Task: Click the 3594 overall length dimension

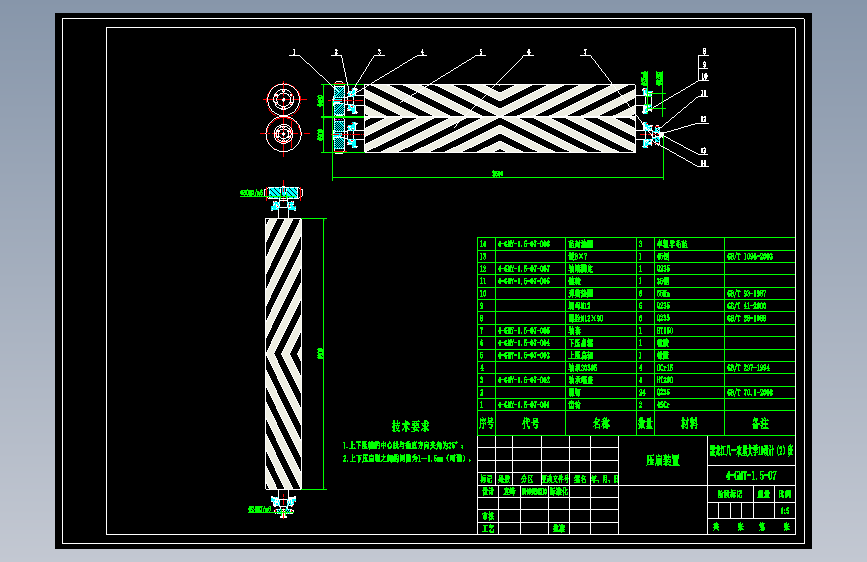Action: pyautogui.click(x=497, y=174)
